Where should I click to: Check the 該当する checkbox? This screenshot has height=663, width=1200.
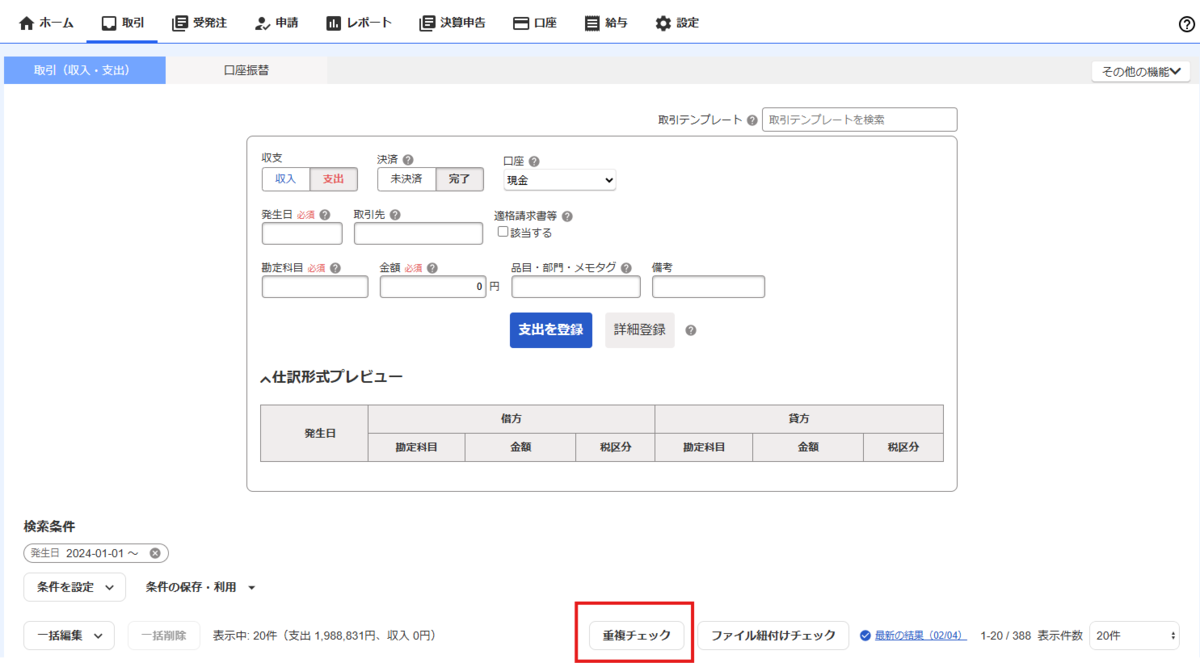click(x=503, y=232)
